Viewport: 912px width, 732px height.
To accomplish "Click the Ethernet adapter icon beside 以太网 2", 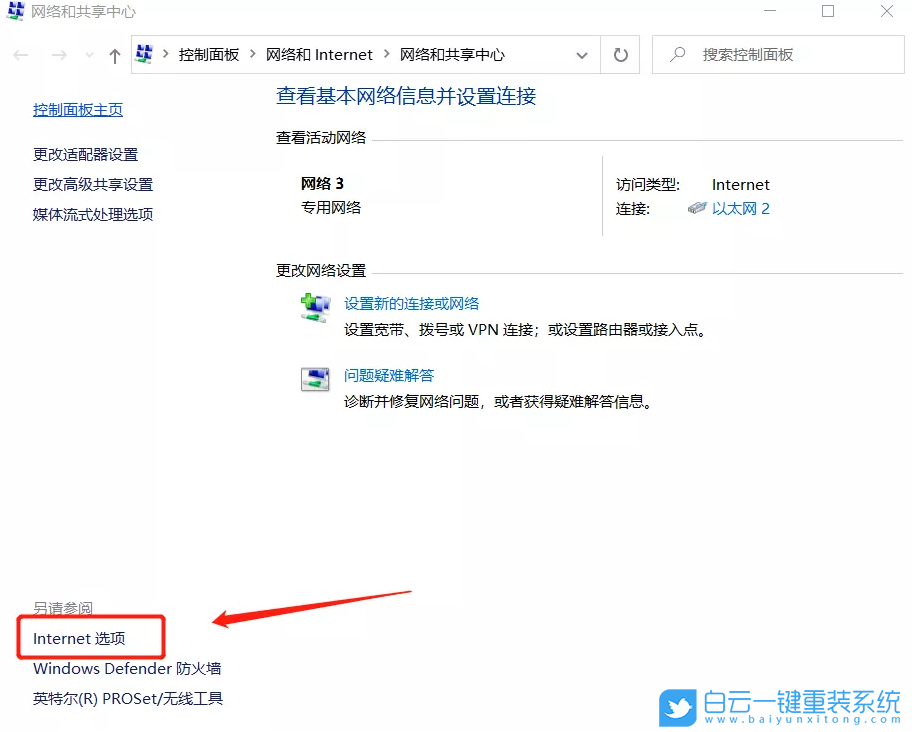I will click(x=696, y=208).
